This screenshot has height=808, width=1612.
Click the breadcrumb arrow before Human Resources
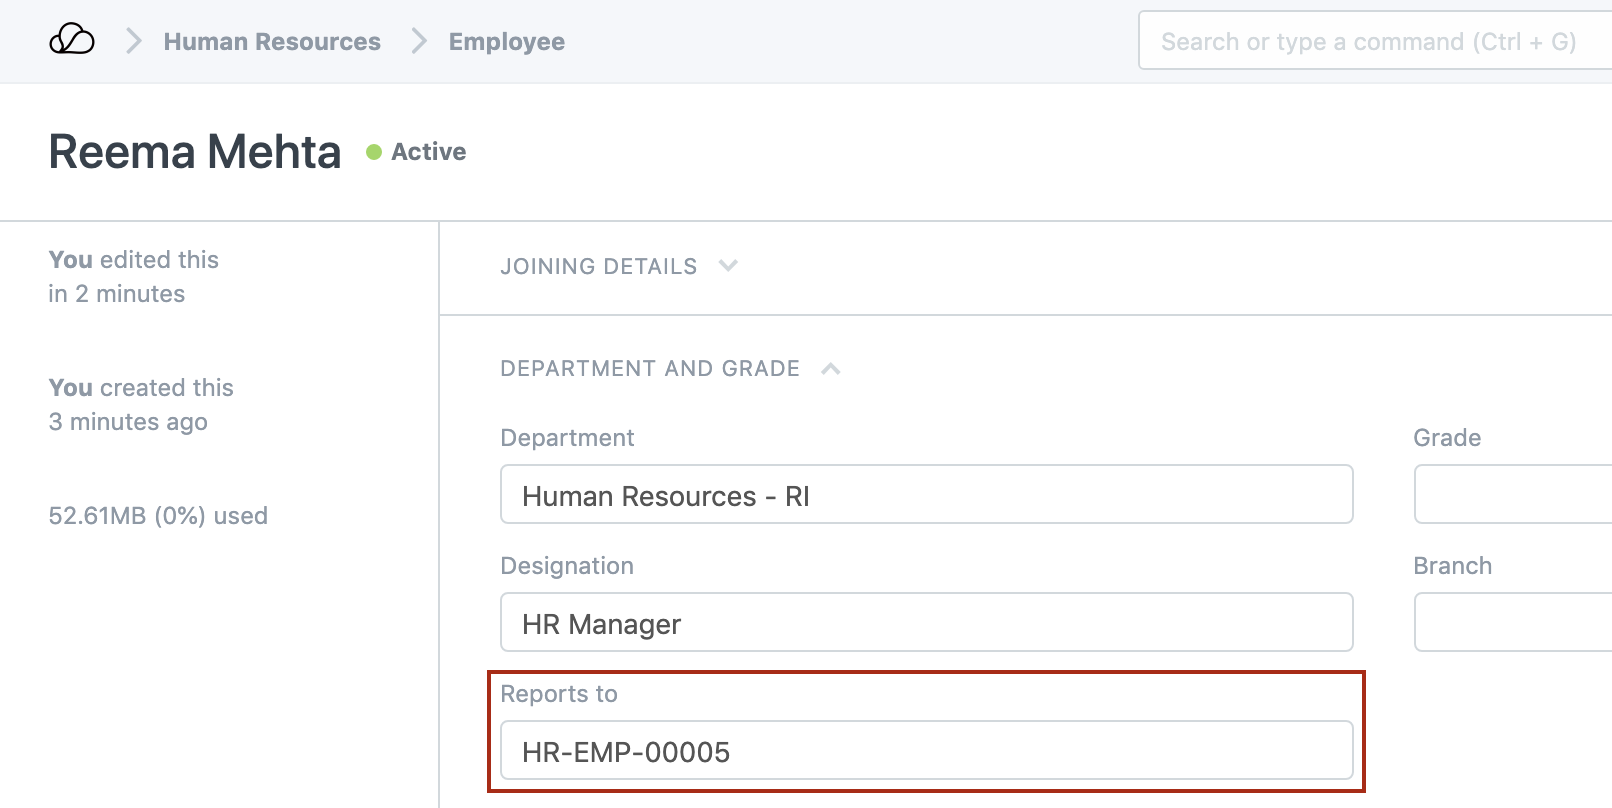coord(133,41)
